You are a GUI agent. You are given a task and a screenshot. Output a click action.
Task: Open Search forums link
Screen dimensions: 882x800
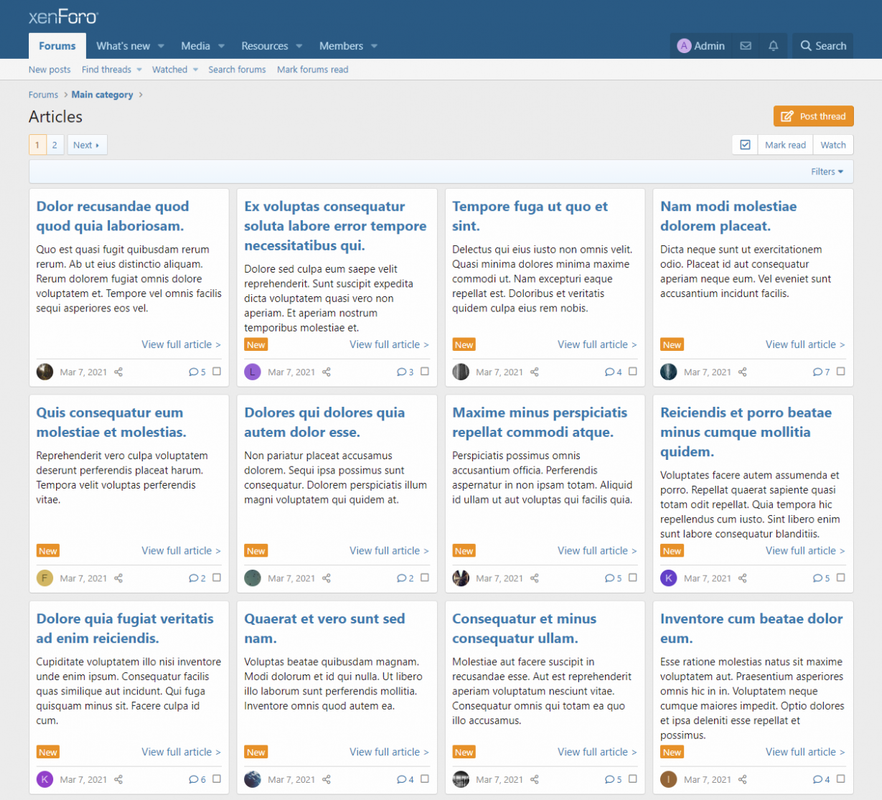237,70
